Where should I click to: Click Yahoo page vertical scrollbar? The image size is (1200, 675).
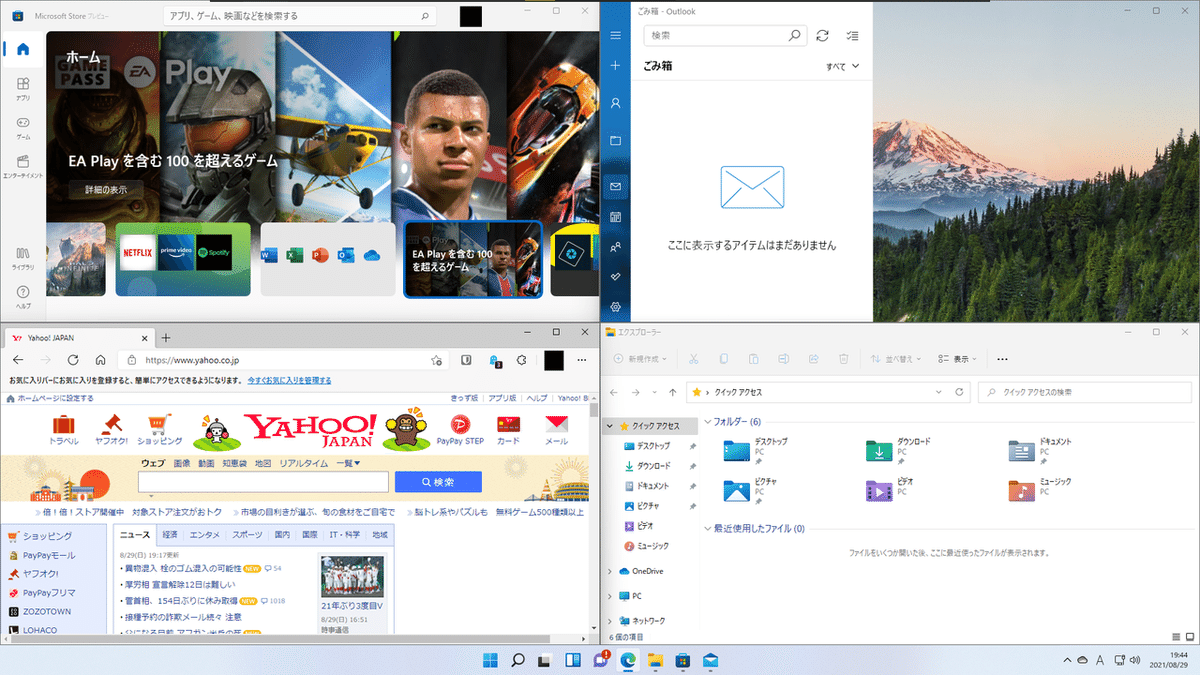click(594, 513)
